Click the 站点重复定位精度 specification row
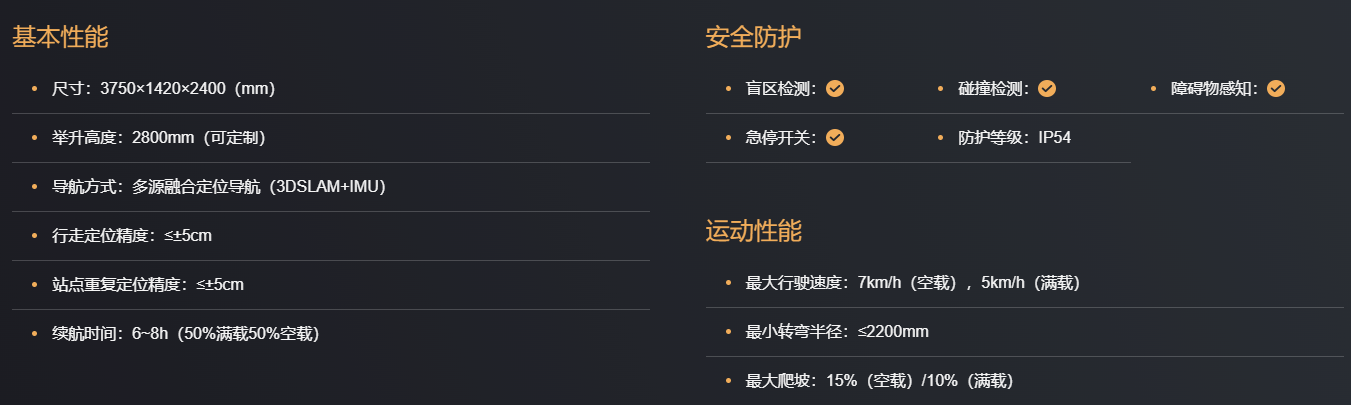This screenshot has width=1351, height=405. point(147,285)
